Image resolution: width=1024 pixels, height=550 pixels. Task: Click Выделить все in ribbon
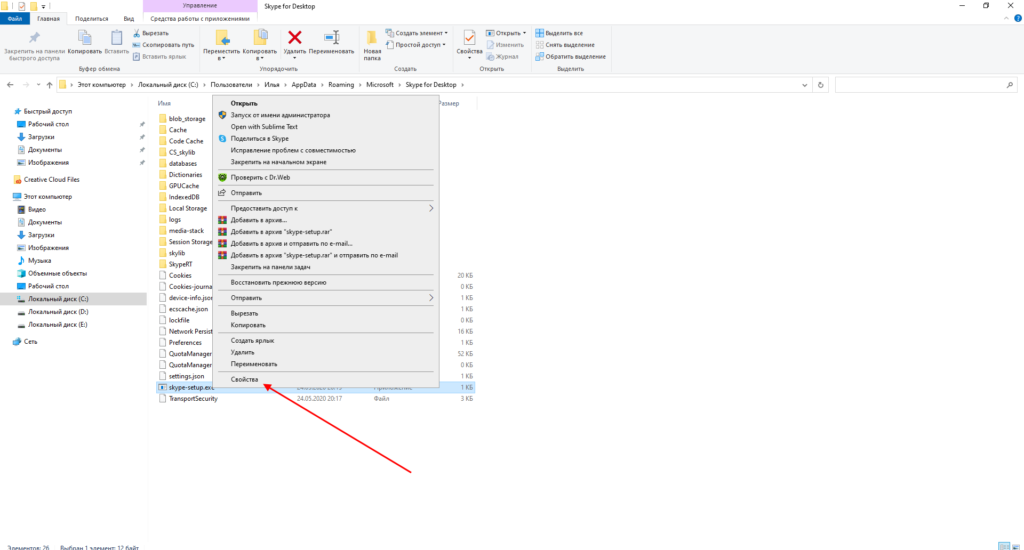[560, 33]
